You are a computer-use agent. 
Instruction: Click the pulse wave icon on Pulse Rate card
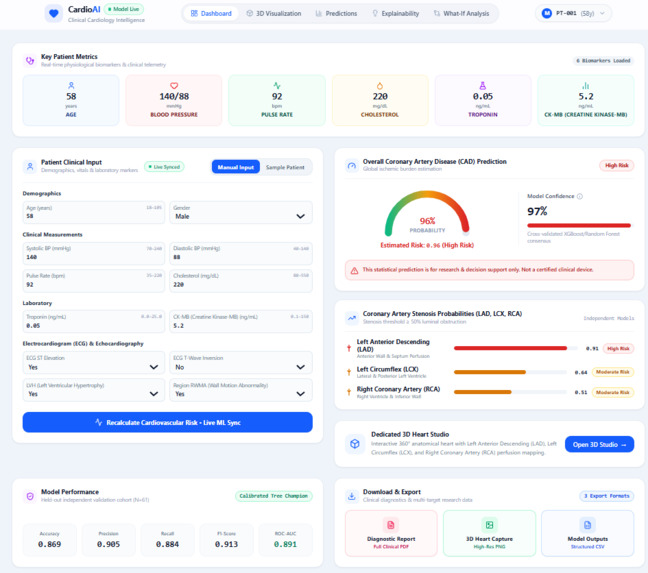click(277, 86)
